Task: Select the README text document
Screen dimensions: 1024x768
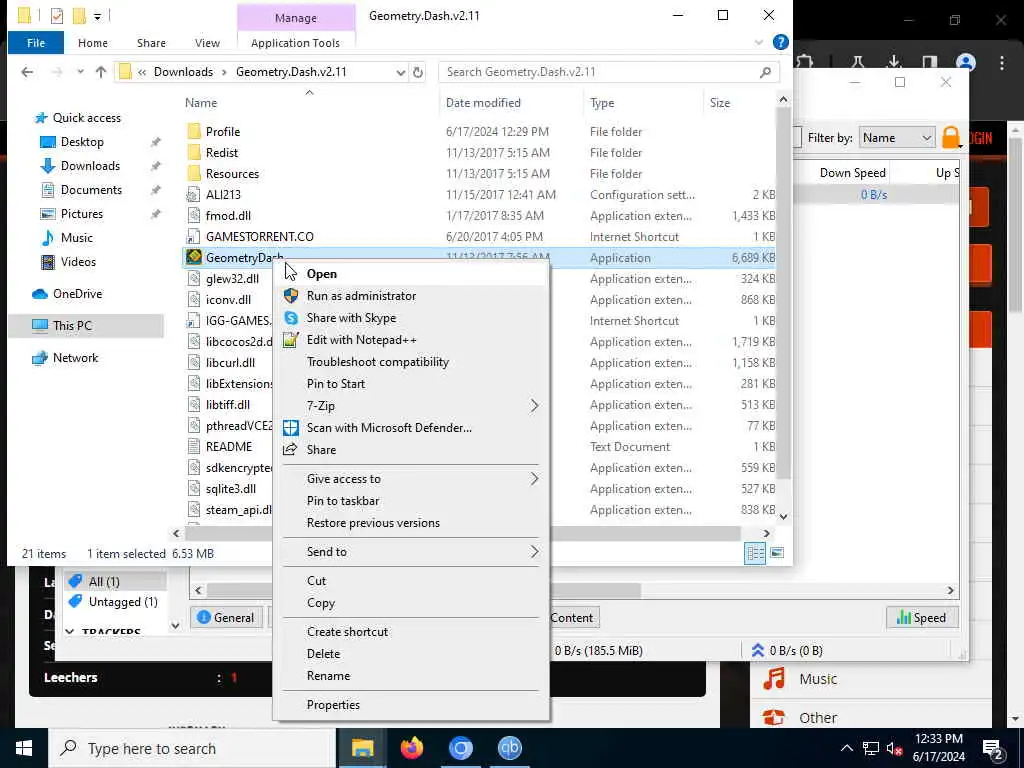Action: [x=229, y=447]
